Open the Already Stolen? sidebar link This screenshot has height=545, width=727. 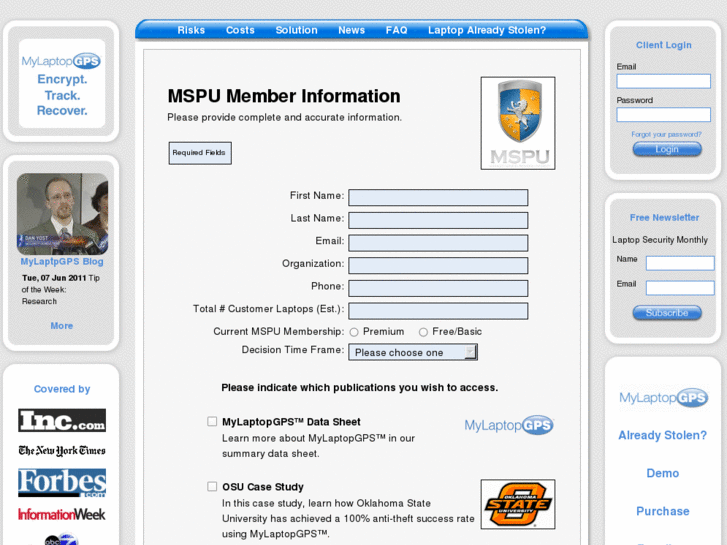click(x=663, y=435)
